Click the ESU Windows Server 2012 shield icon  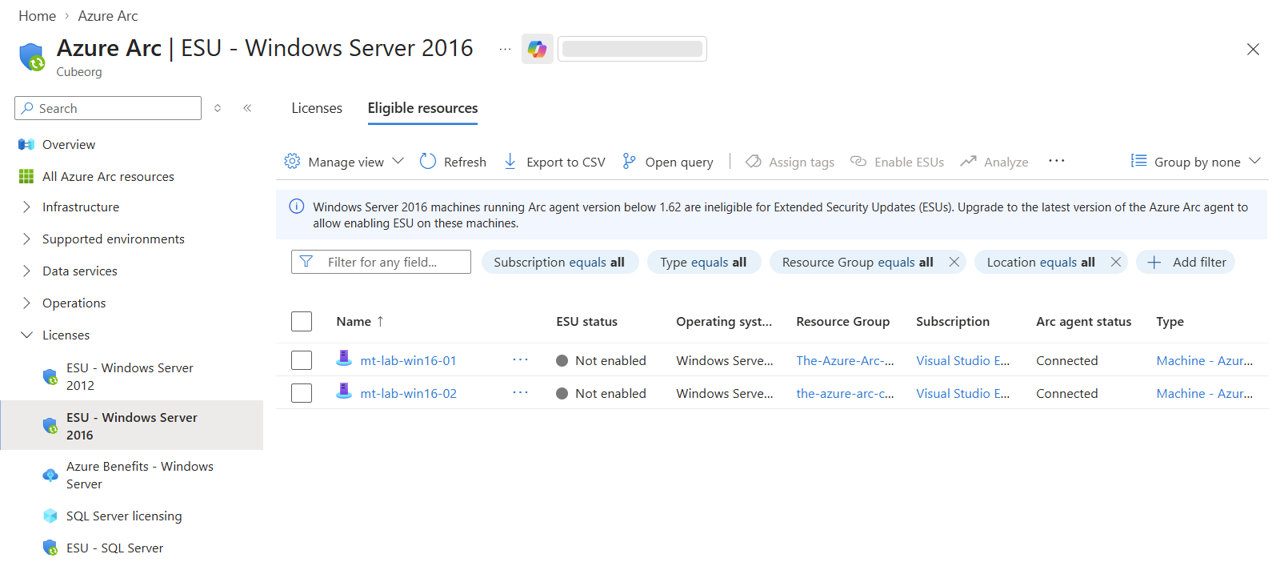(x=50, y=376)
